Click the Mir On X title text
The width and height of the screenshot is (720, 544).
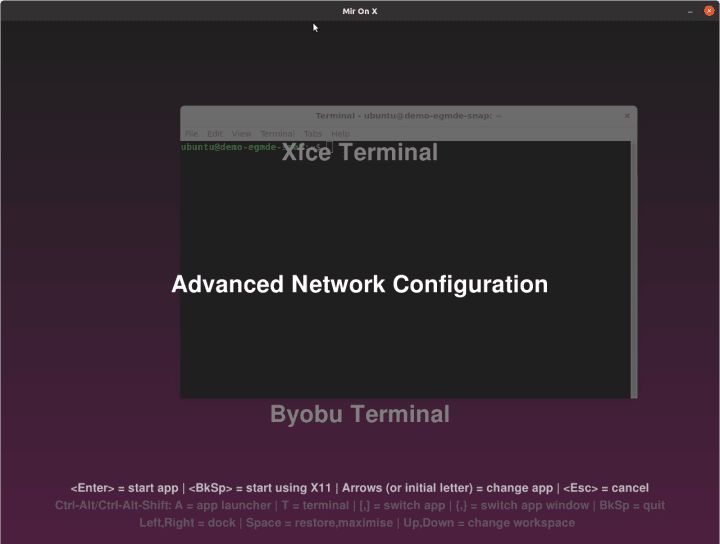tap(360, 11)
